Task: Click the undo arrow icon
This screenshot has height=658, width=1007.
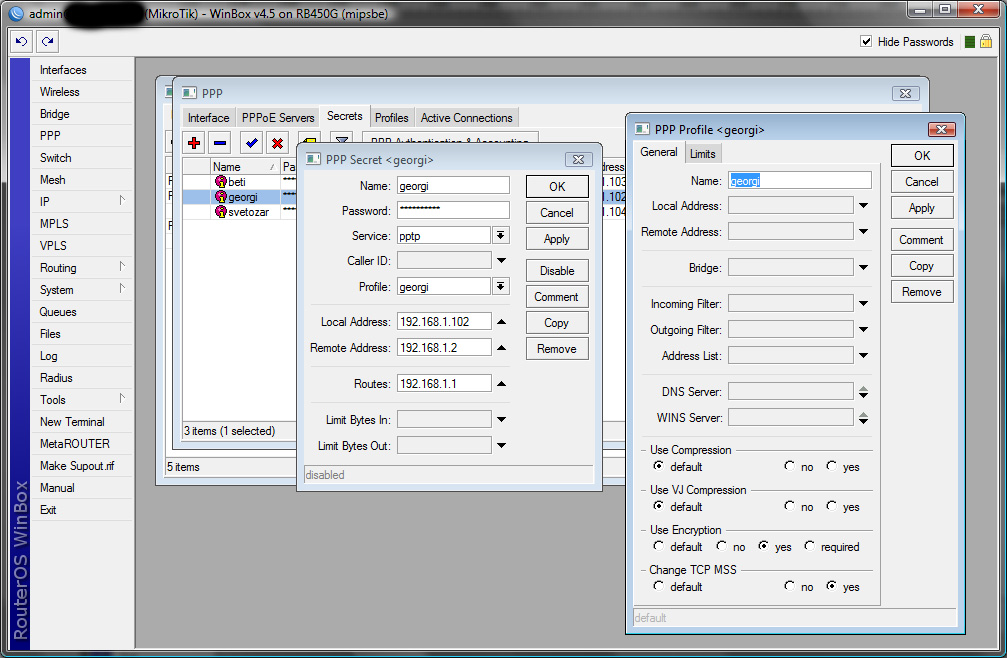Action: (x=22, y=42)
